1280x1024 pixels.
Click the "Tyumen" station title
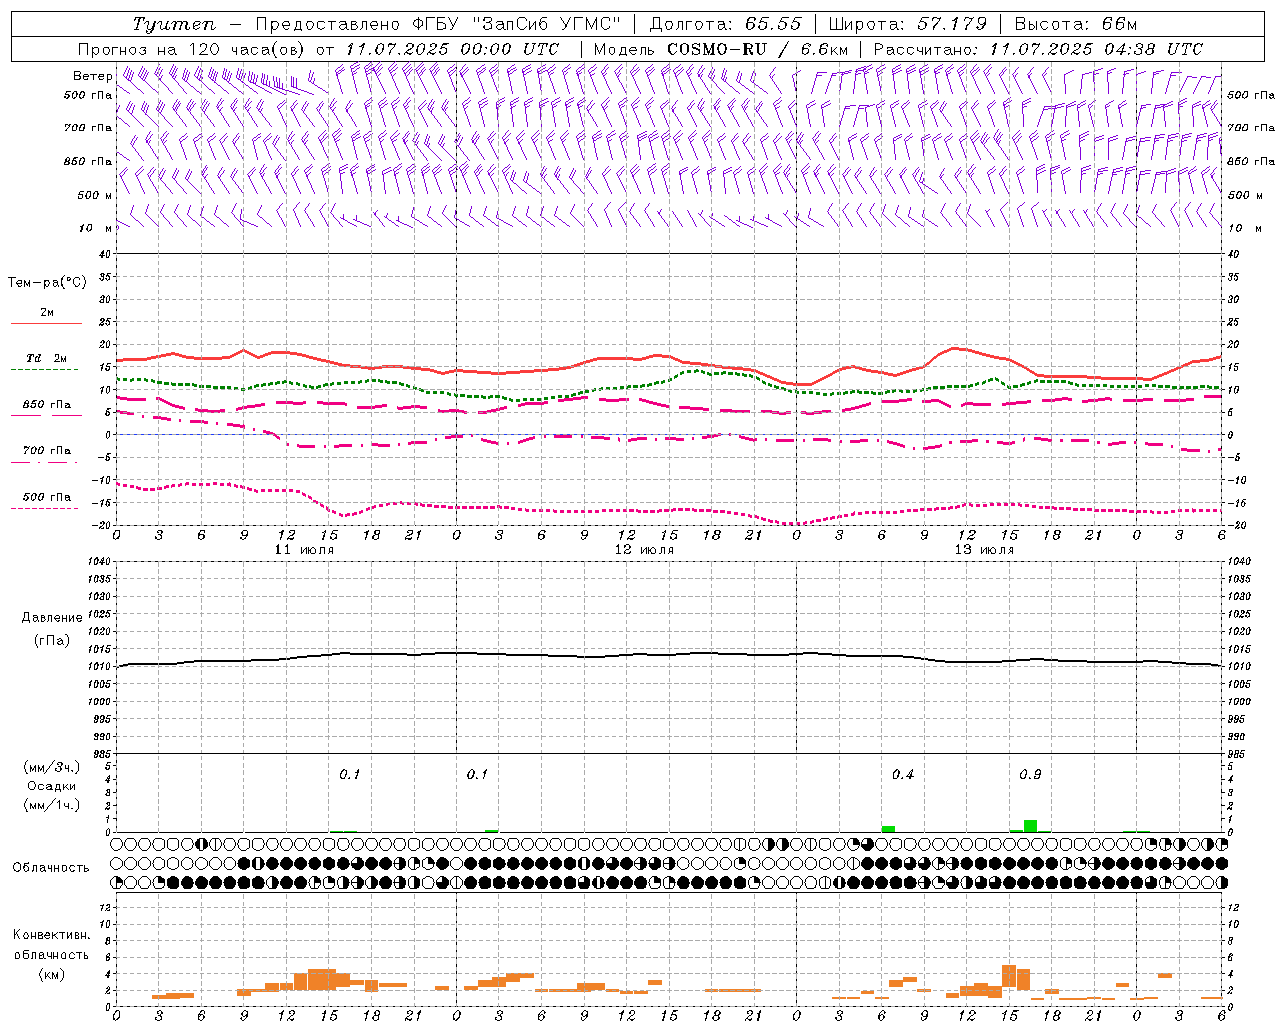point(174,24)
